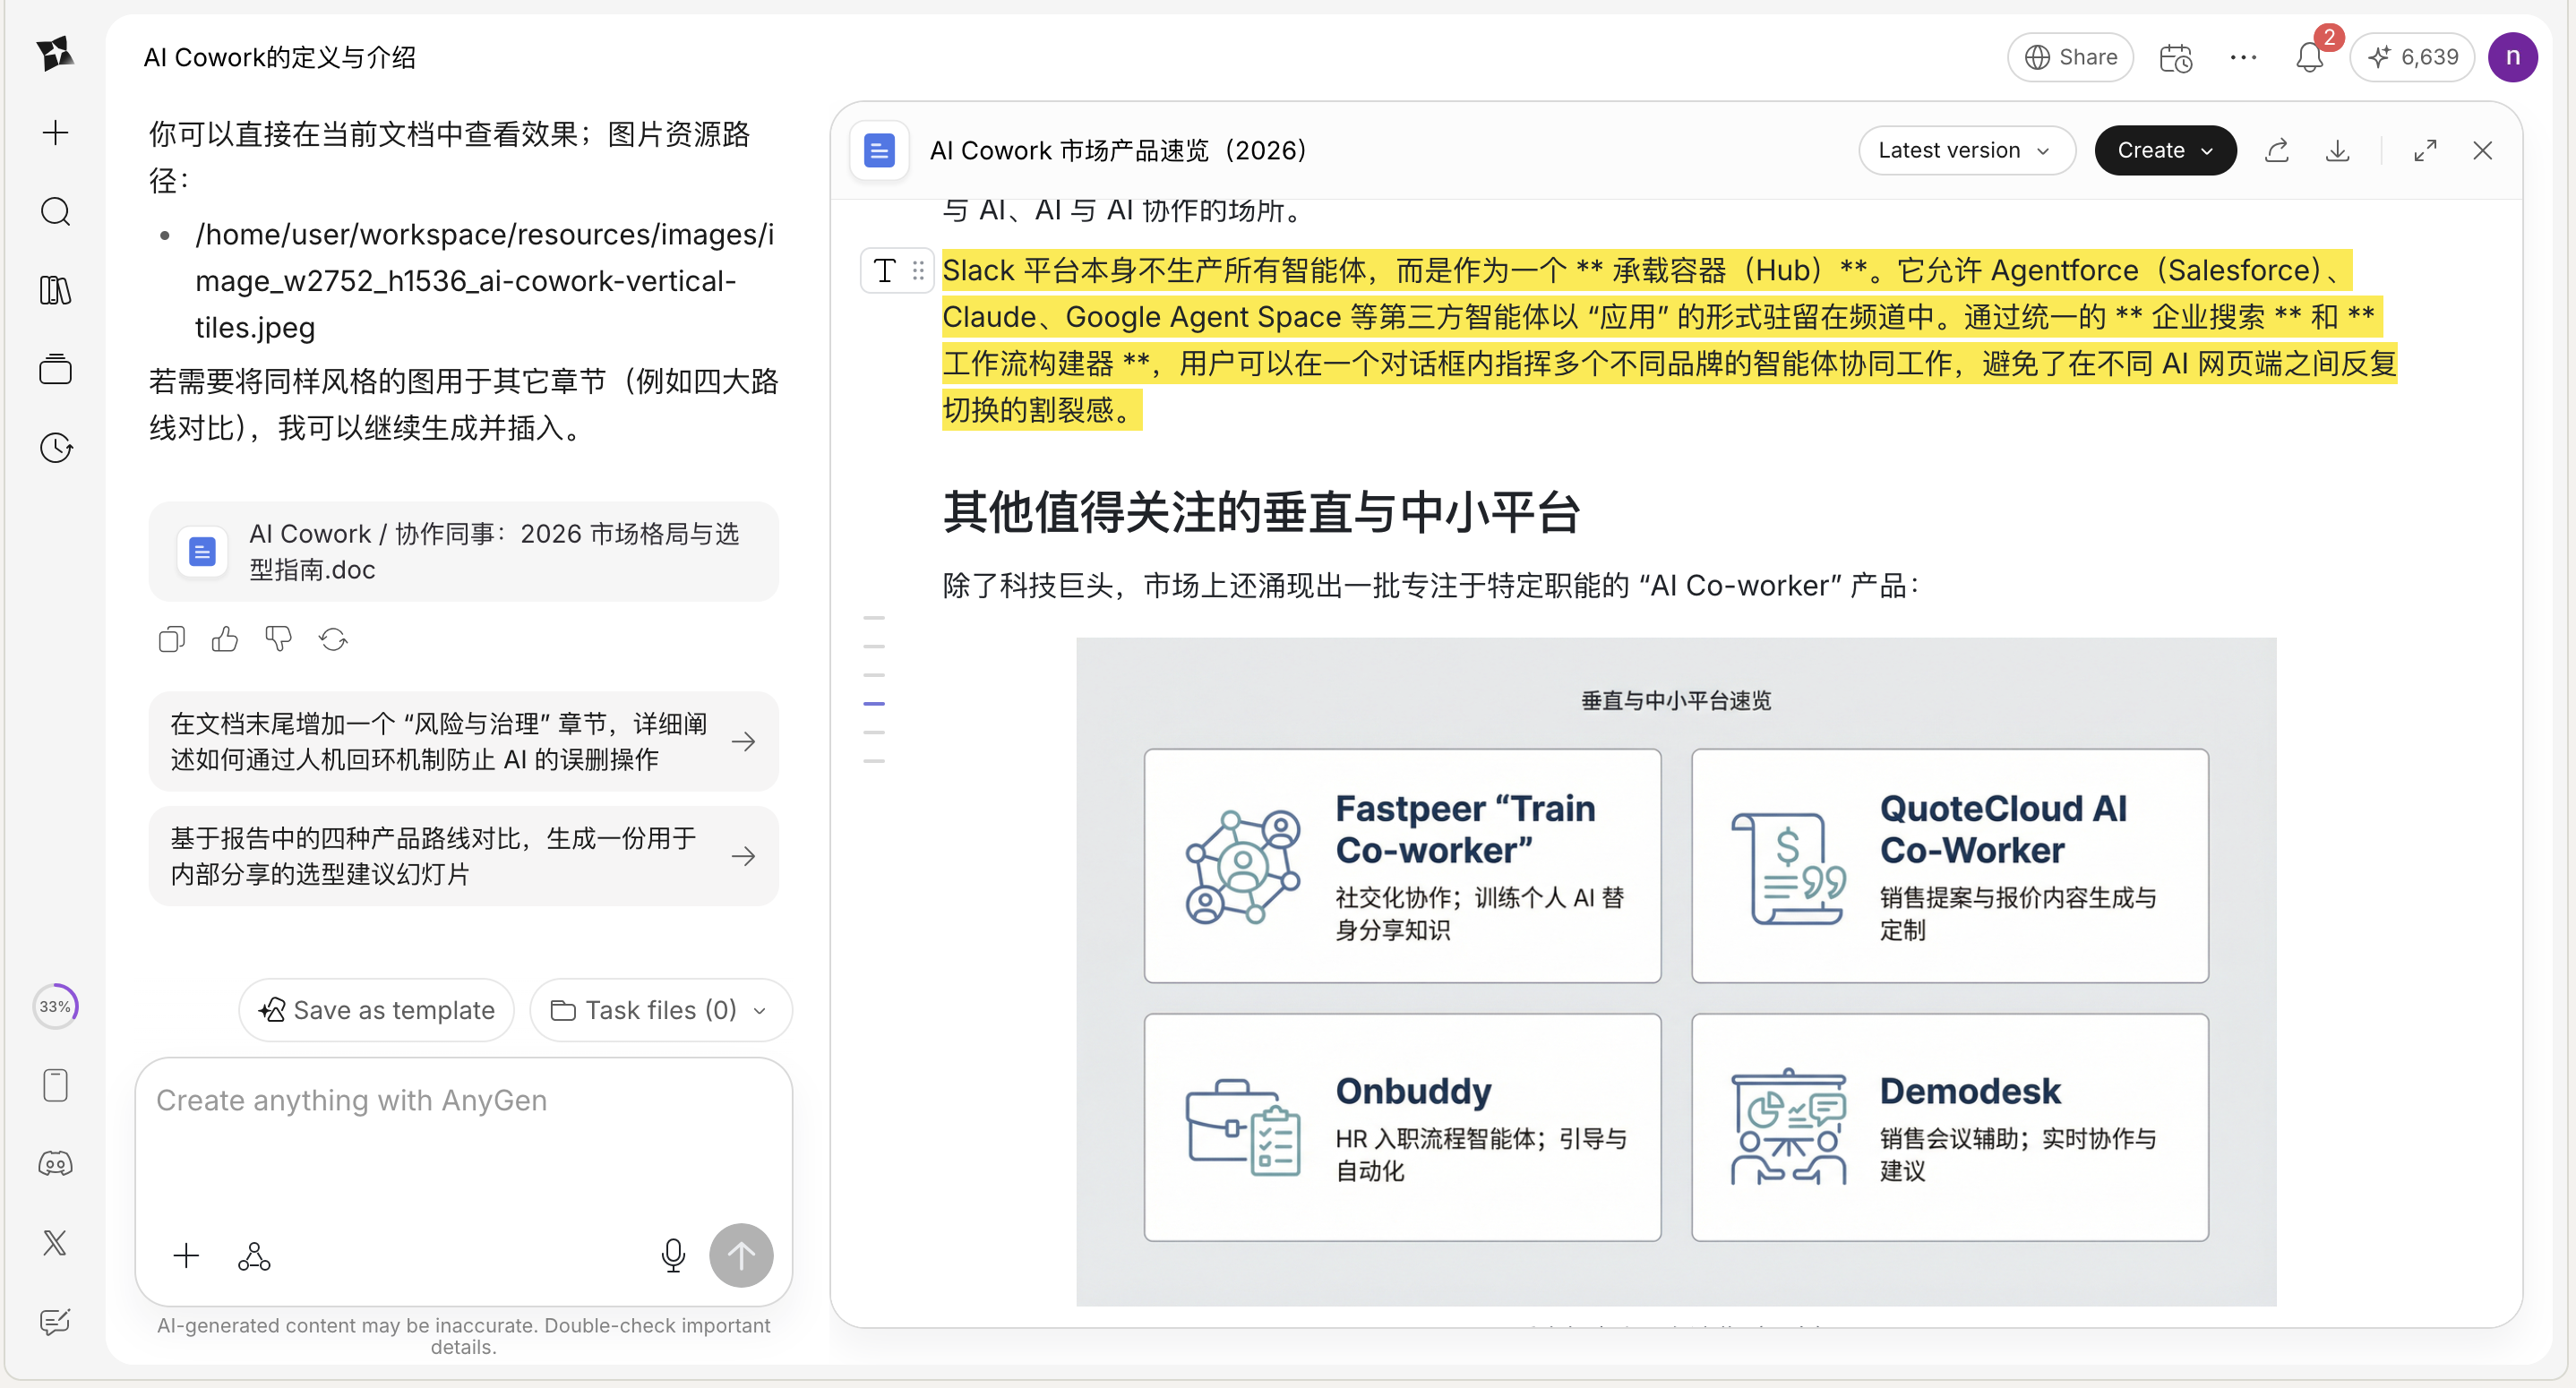Click the Save as template button
This screenshot has width=2576, height=1388.
(x=375, y=1010)
